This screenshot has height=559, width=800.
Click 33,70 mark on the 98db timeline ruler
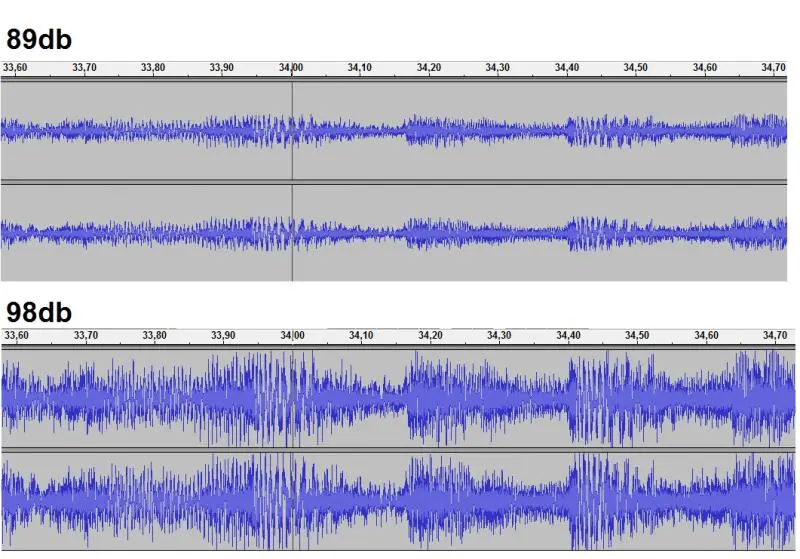coord(85,336)
